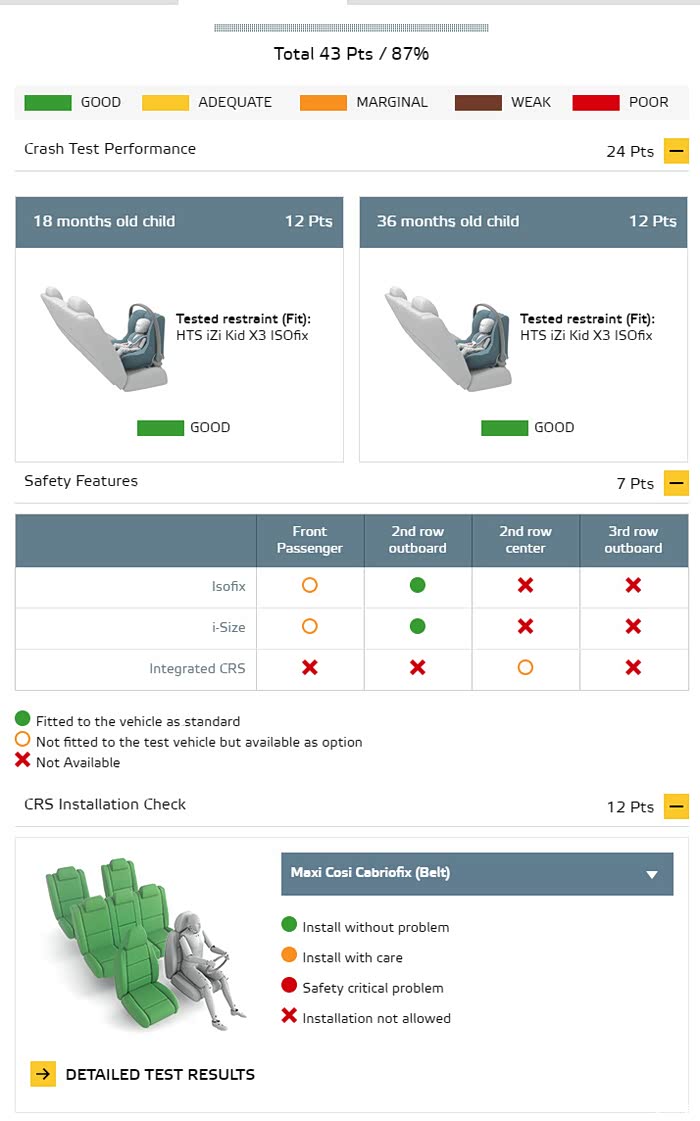Collapse the Crash Test Performance section
The width and height of the screenshot is (700, 1121).
pos(676,151)
